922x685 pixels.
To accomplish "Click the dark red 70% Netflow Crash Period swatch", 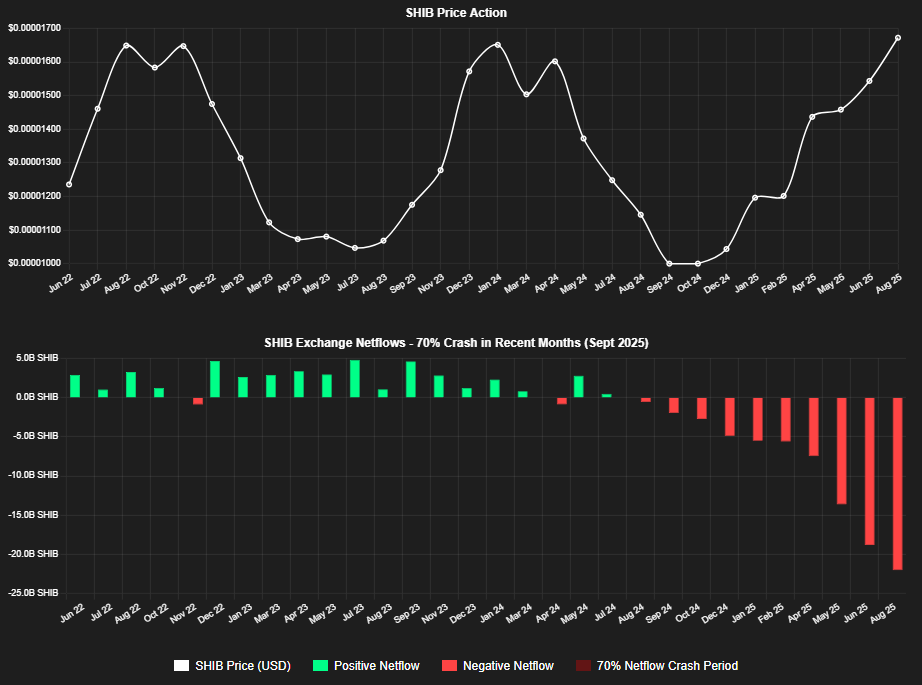I will (583, 666).
